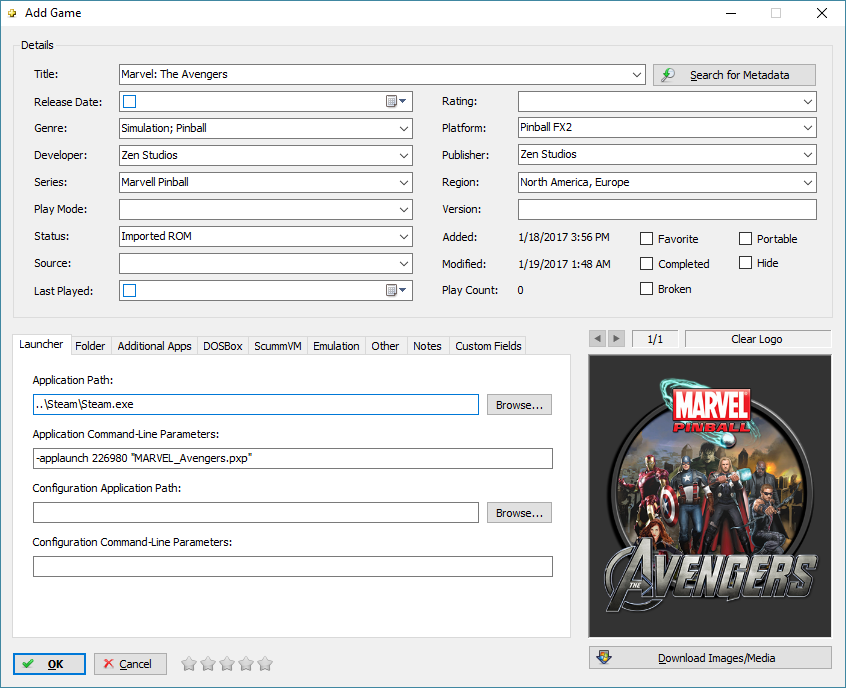The width and height of the screenshot is (846, 688).
Task: Click the Play Count value '0'
Action: coord(520,290)
